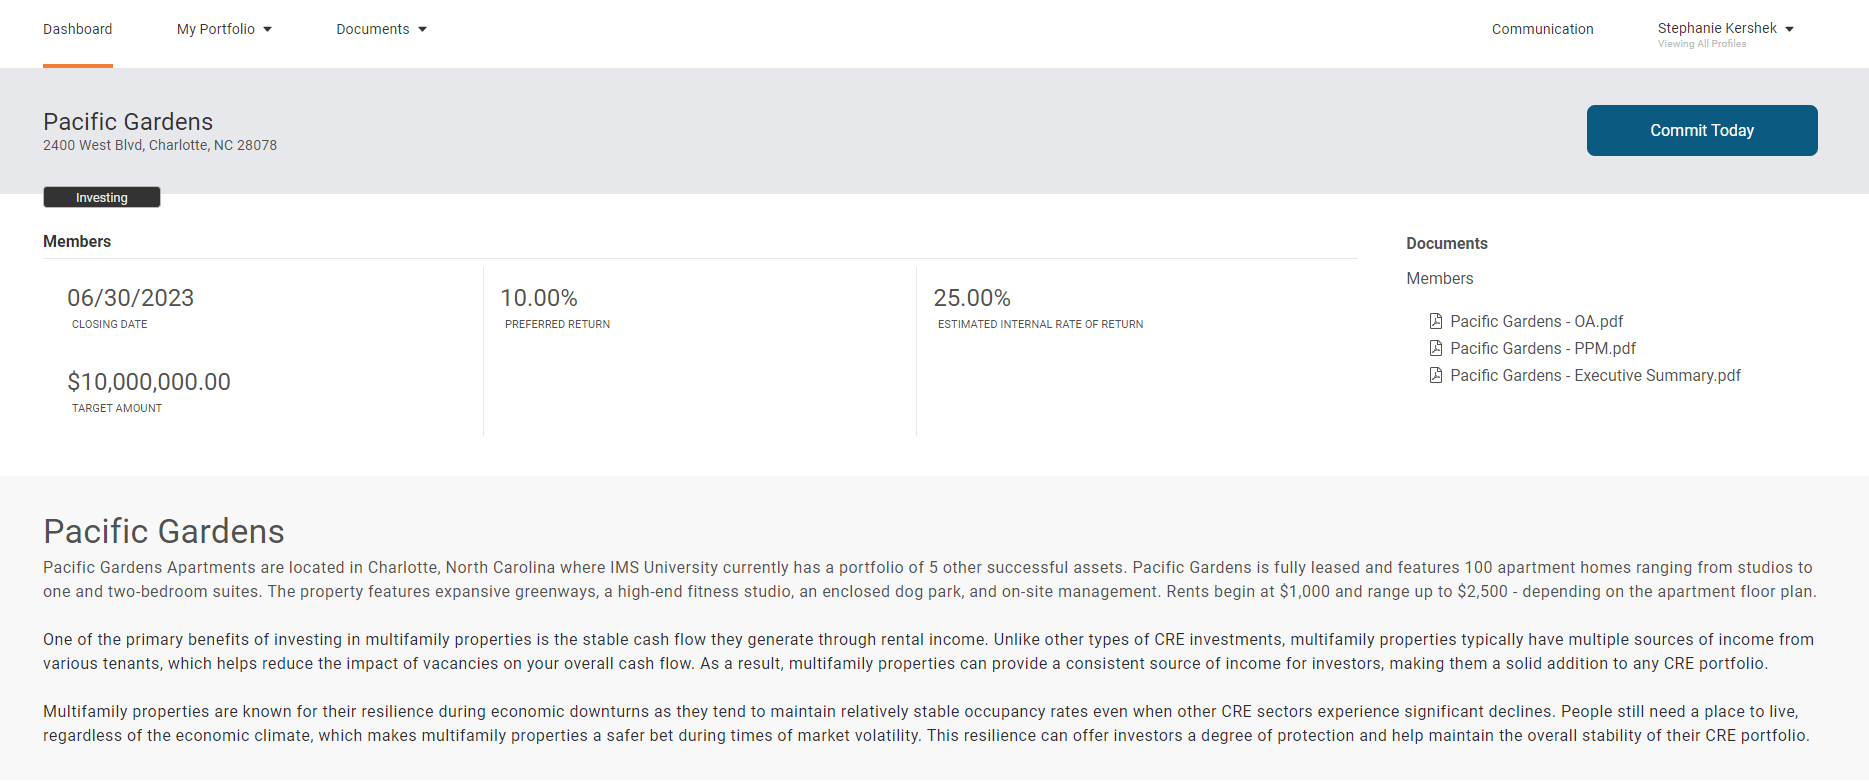The width and height of the screenshot is (1869, 783).
Task: Click the 25.00% estimated internal rate value
Action: click(x=972, y=298)
